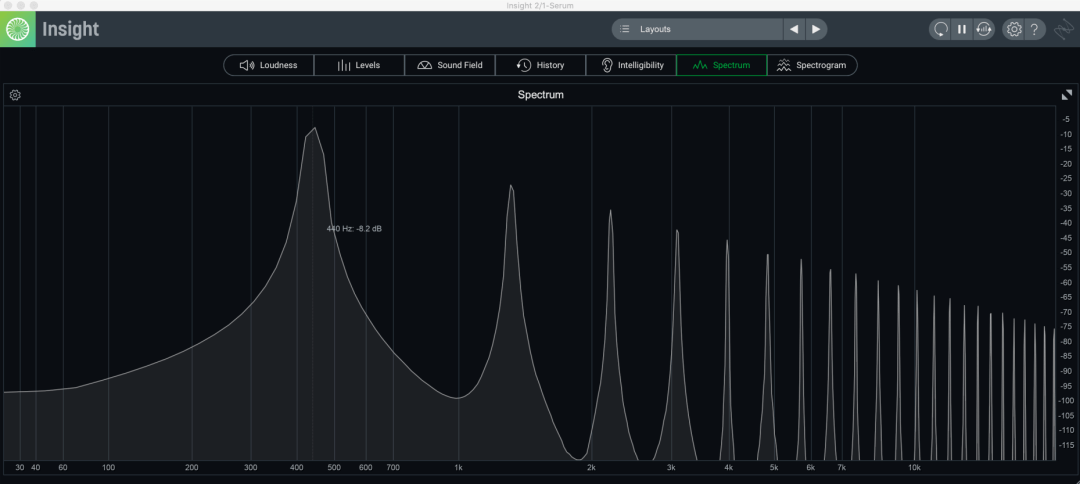This screenshot has height=484, width=1080.
Task: Open Spectrum panel settings gear
Action: coord(15,95)
